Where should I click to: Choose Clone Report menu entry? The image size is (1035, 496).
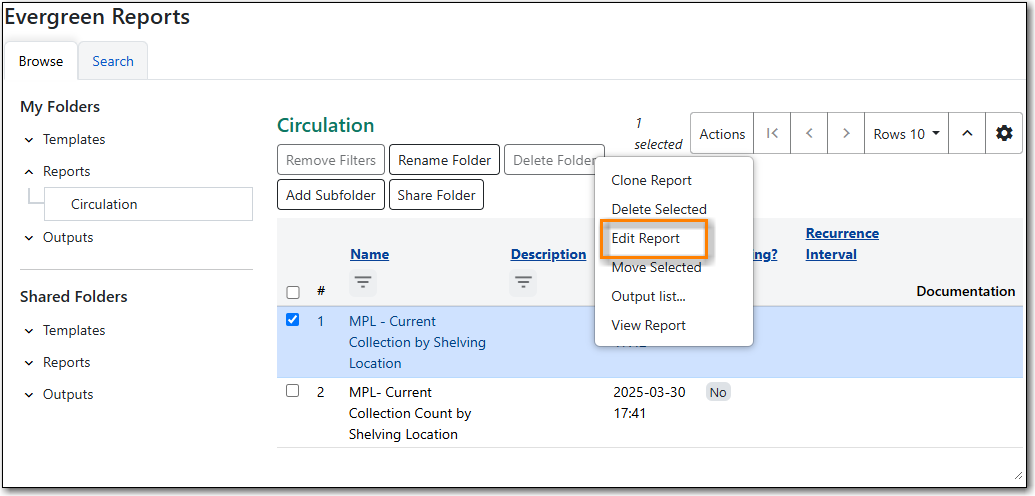(651, 180)
